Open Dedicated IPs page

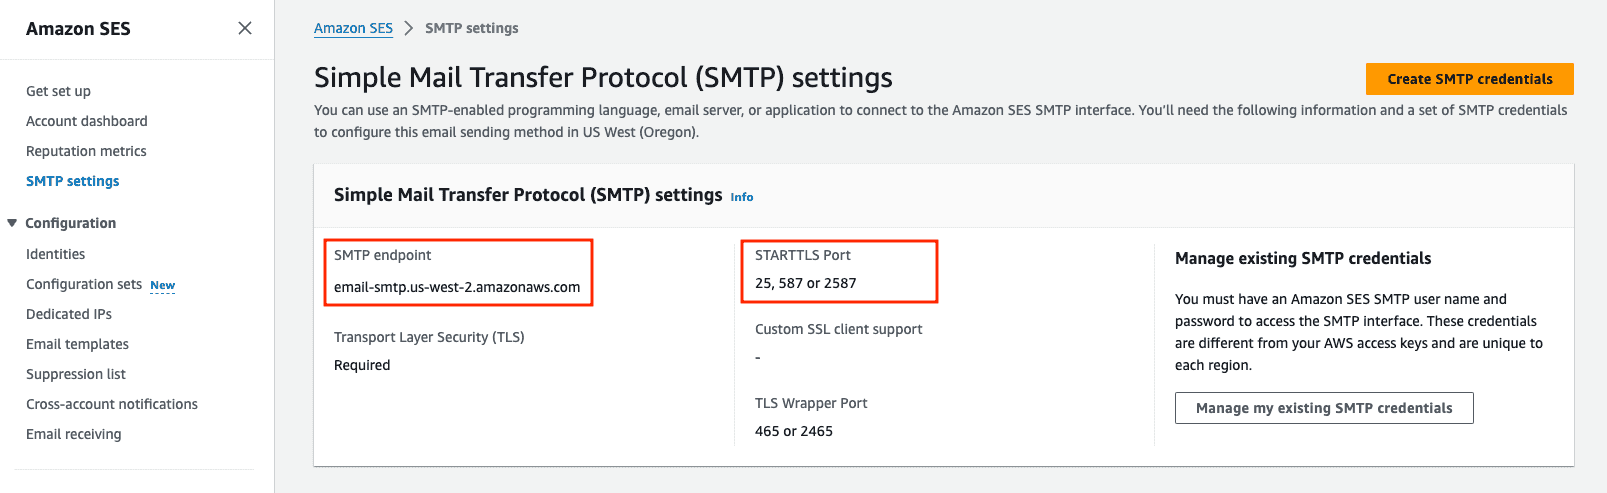tap(69, 314)
